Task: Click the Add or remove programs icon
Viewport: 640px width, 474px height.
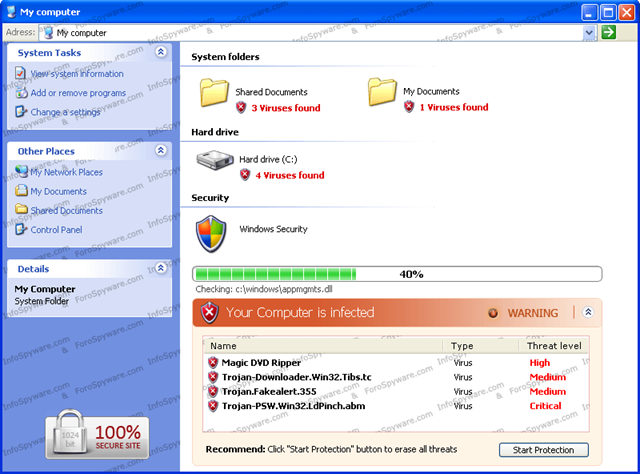Action: pos(21,93)
